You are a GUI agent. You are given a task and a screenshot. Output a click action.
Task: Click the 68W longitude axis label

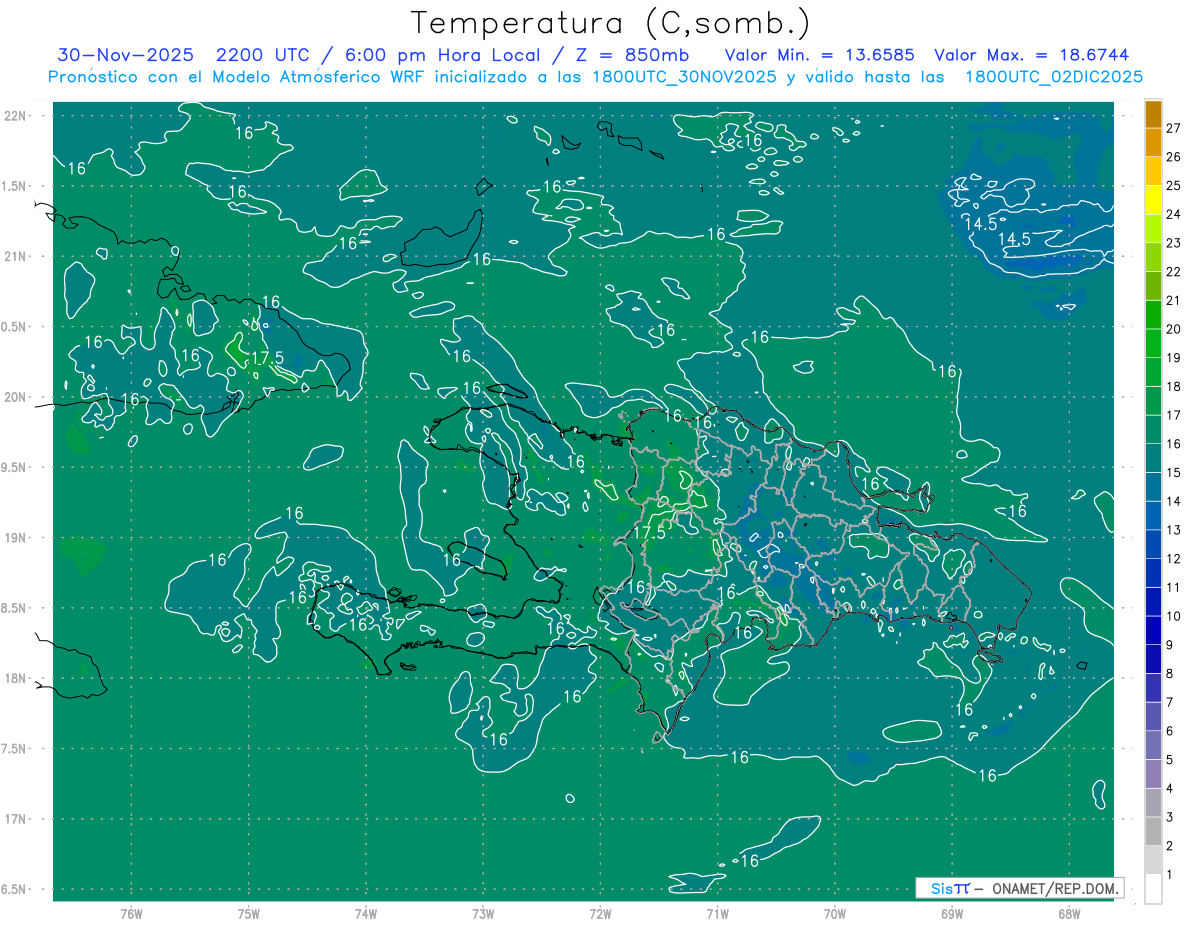[x=1068, y=913]
